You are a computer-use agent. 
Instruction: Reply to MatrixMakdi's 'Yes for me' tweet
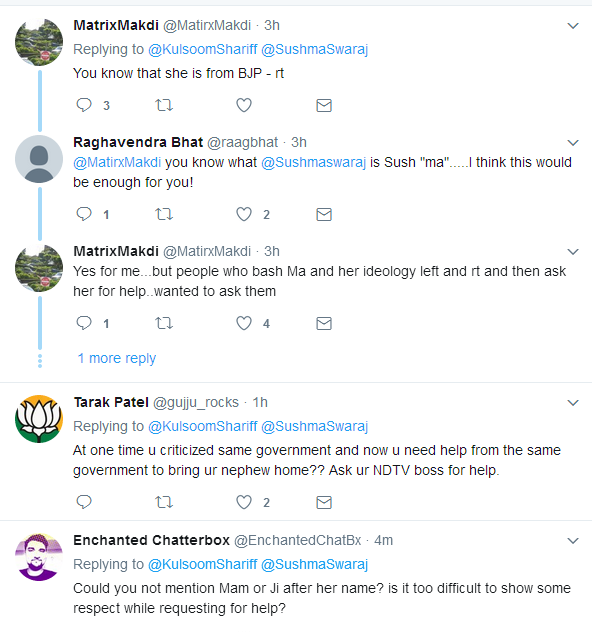point(84,323)
